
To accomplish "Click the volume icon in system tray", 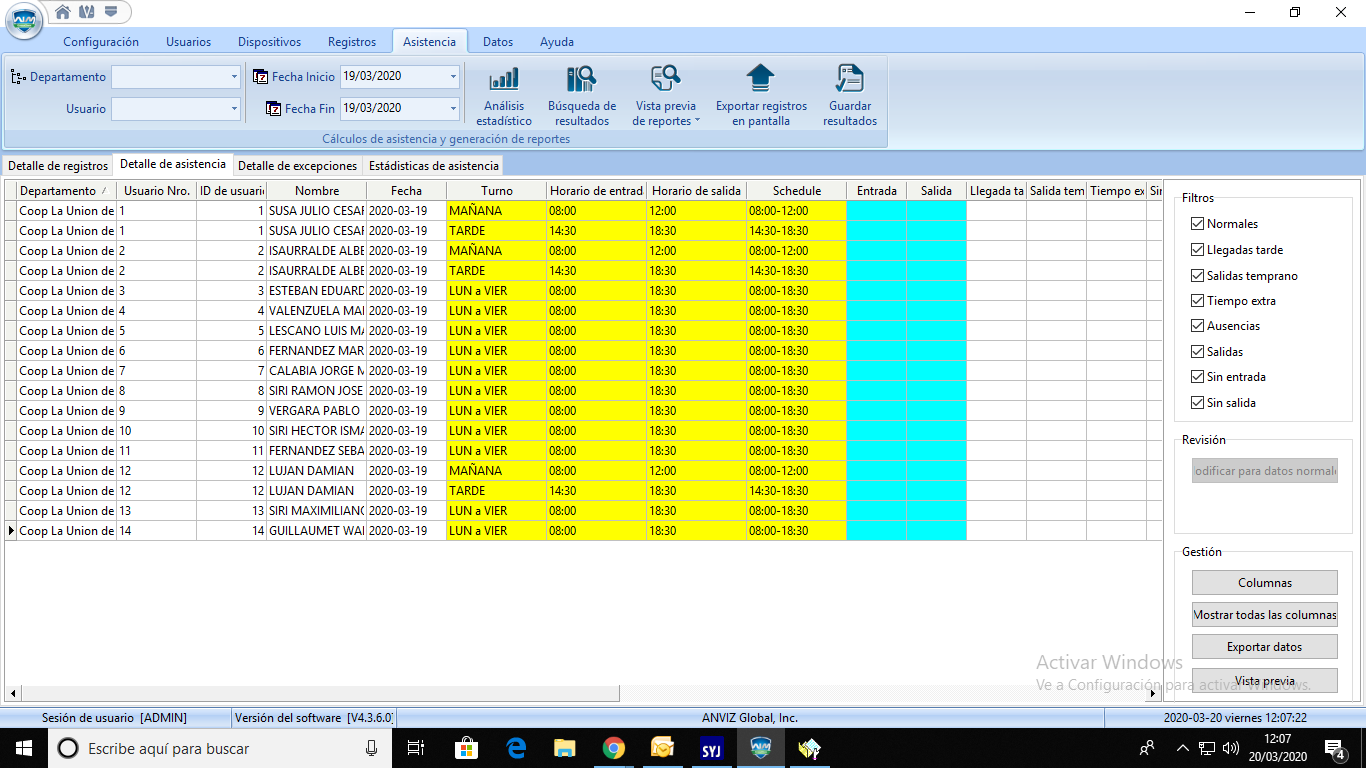I will (x=1230, y=748).
